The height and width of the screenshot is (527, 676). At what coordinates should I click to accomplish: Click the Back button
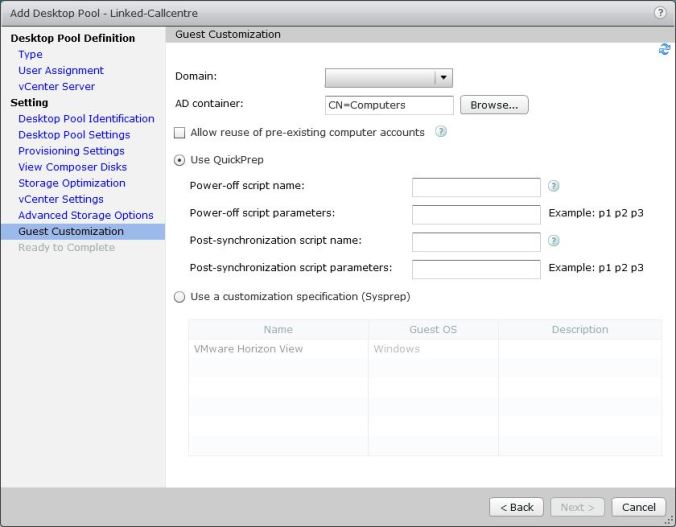pyautogui.click(x=517, y=507)
